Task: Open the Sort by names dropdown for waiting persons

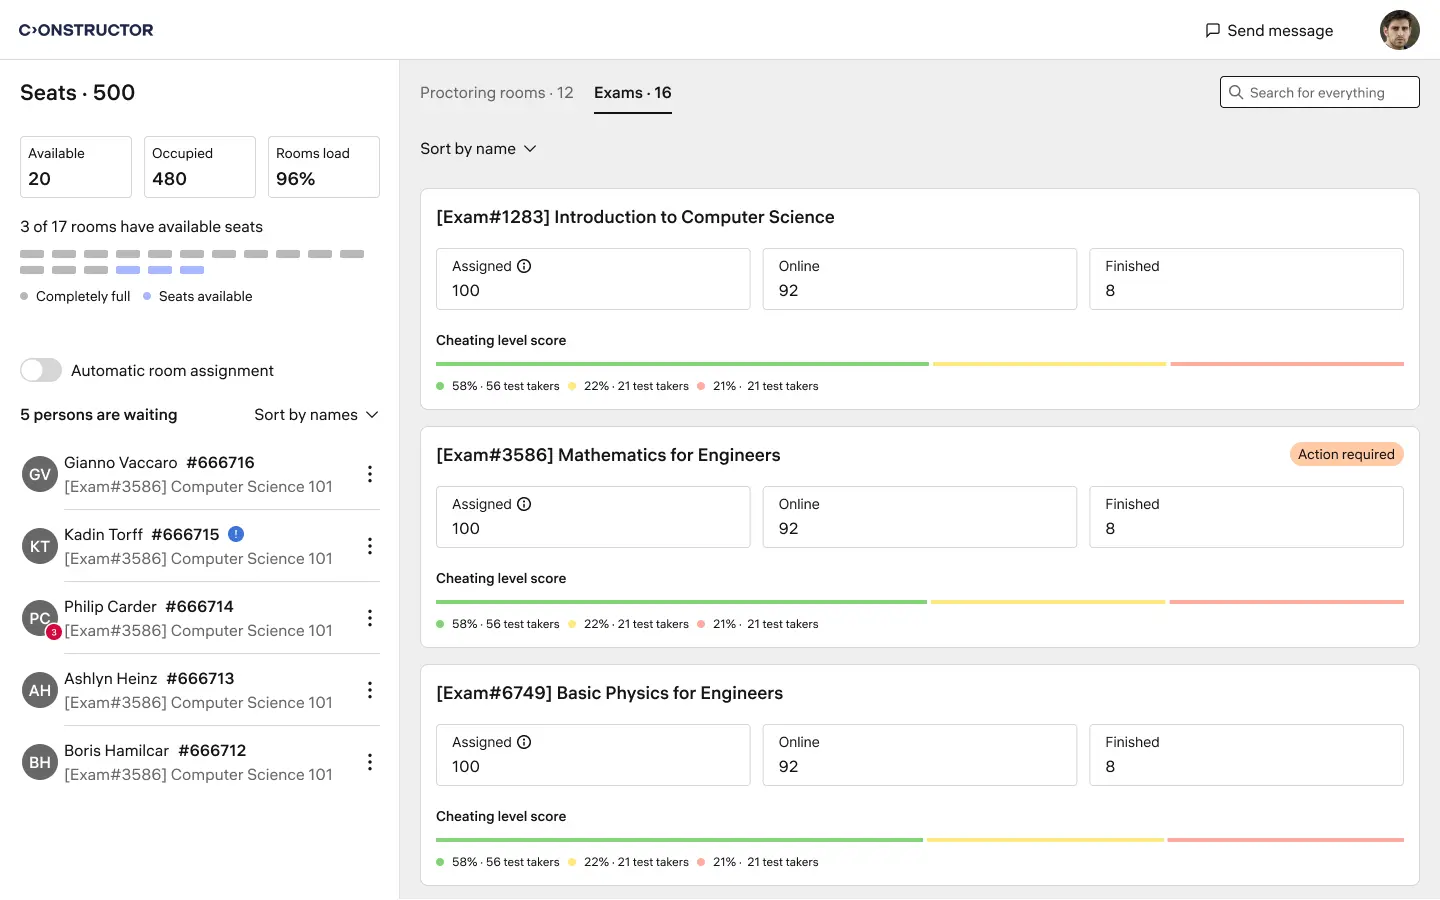Action: (316, 415)
